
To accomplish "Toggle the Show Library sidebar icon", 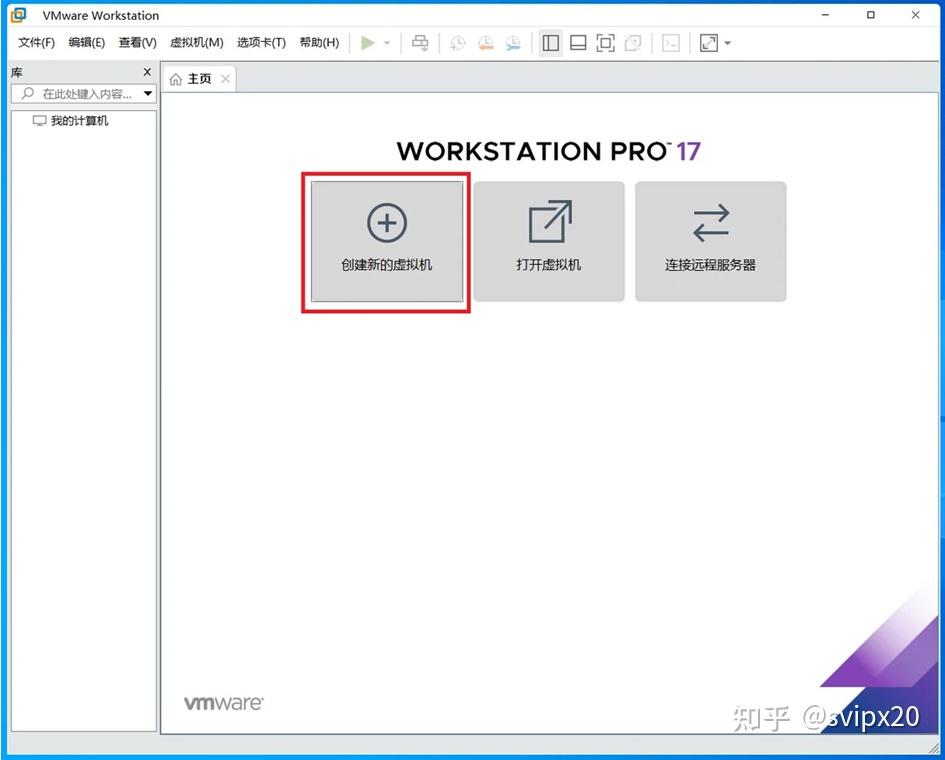I will (550, 43).
